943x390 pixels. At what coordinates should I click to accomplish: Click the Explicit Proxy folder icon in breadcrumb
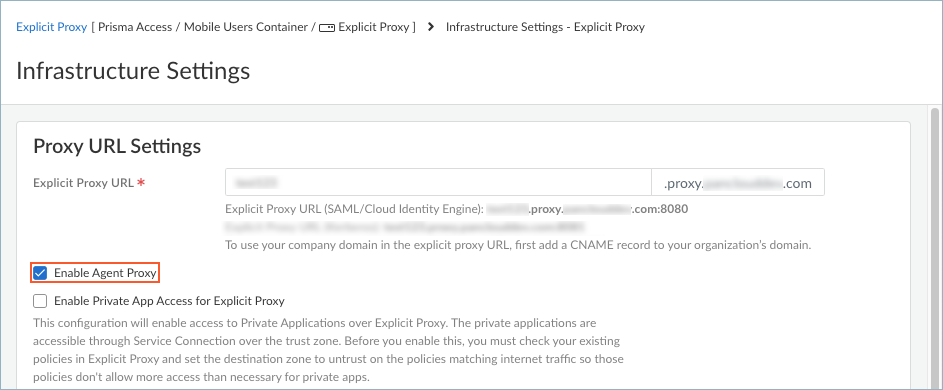(x=327, y=28)
